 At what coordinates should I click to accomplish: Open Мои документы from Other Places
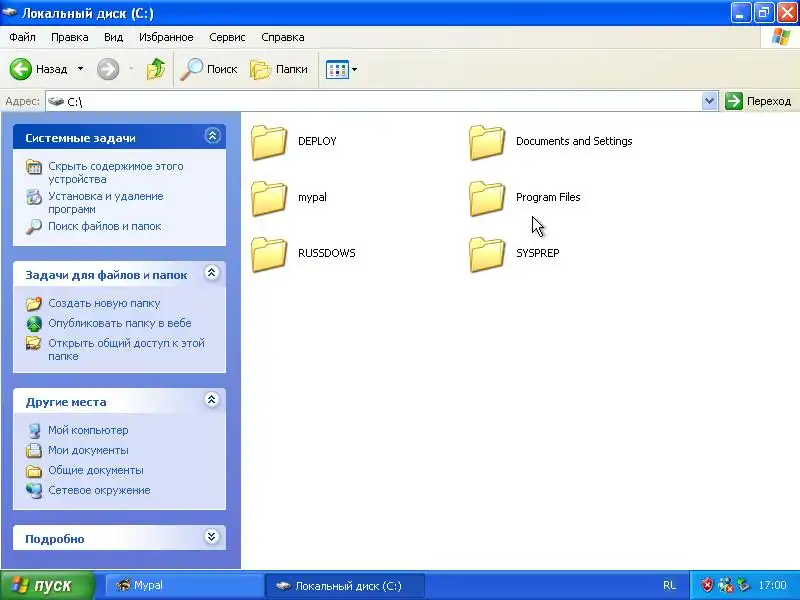[88, 450]
